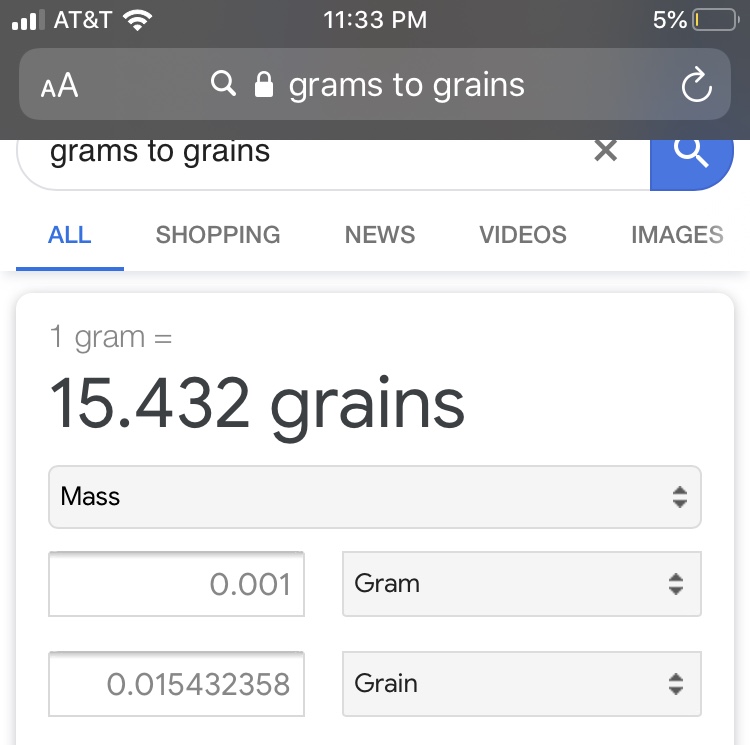This screenshot has height=745, width=750.
Task: Select the 0.001 gram value field
Action: 176,584
